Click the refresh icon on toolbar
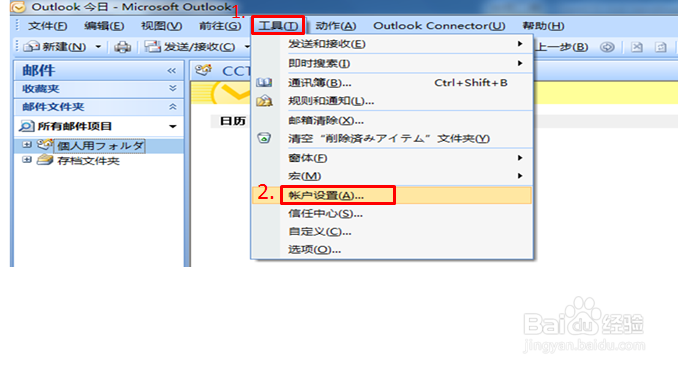The image size is (683, 370). (661, 47)
